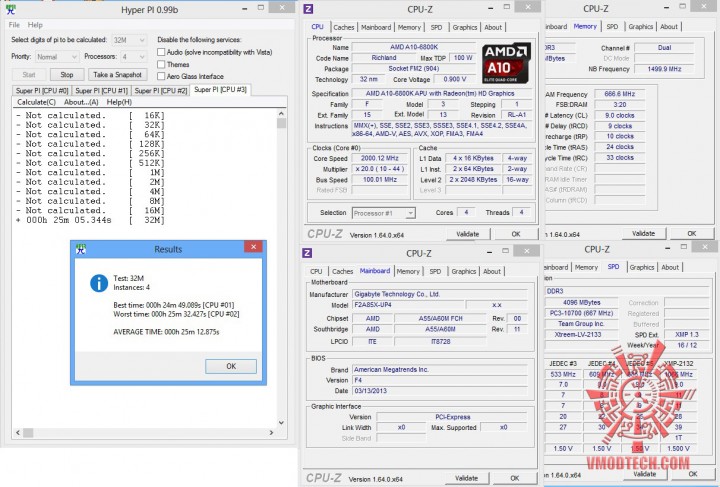Check the Aero Glass Interface option
Screen dimensions: 720x487
[161, 76]
